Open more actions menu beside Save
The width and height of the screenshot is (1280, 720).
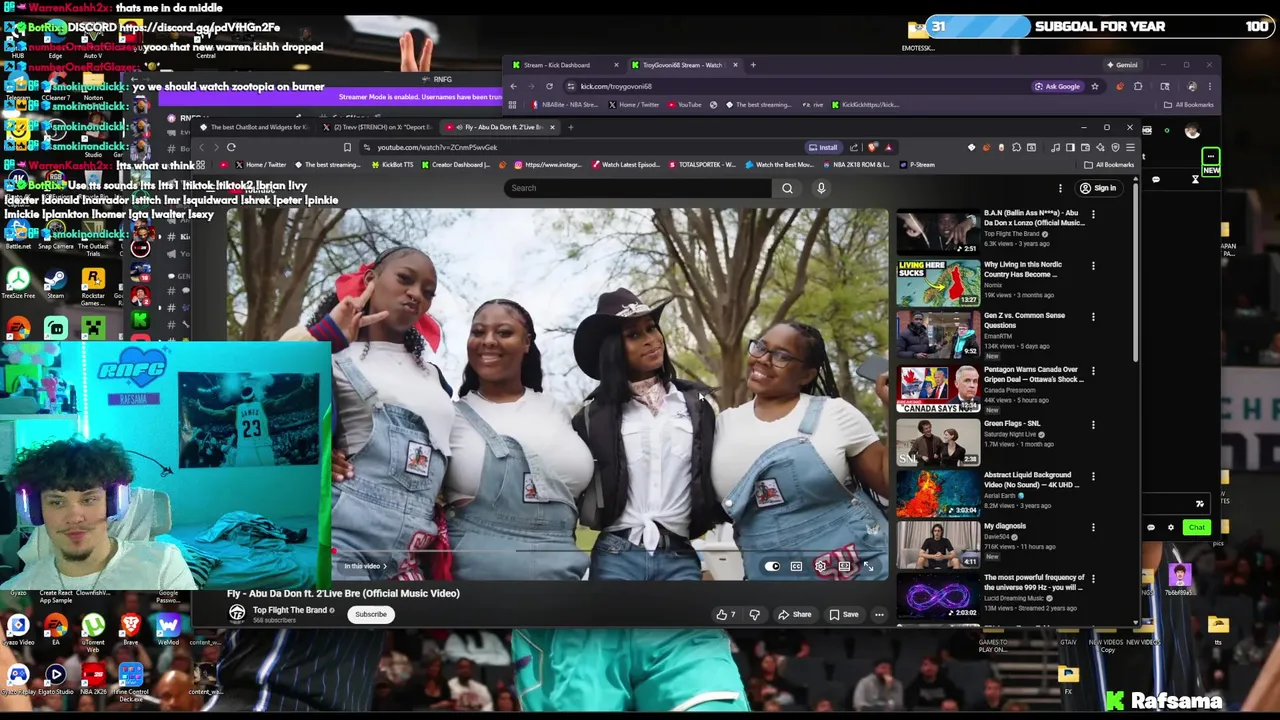(879, 615)
